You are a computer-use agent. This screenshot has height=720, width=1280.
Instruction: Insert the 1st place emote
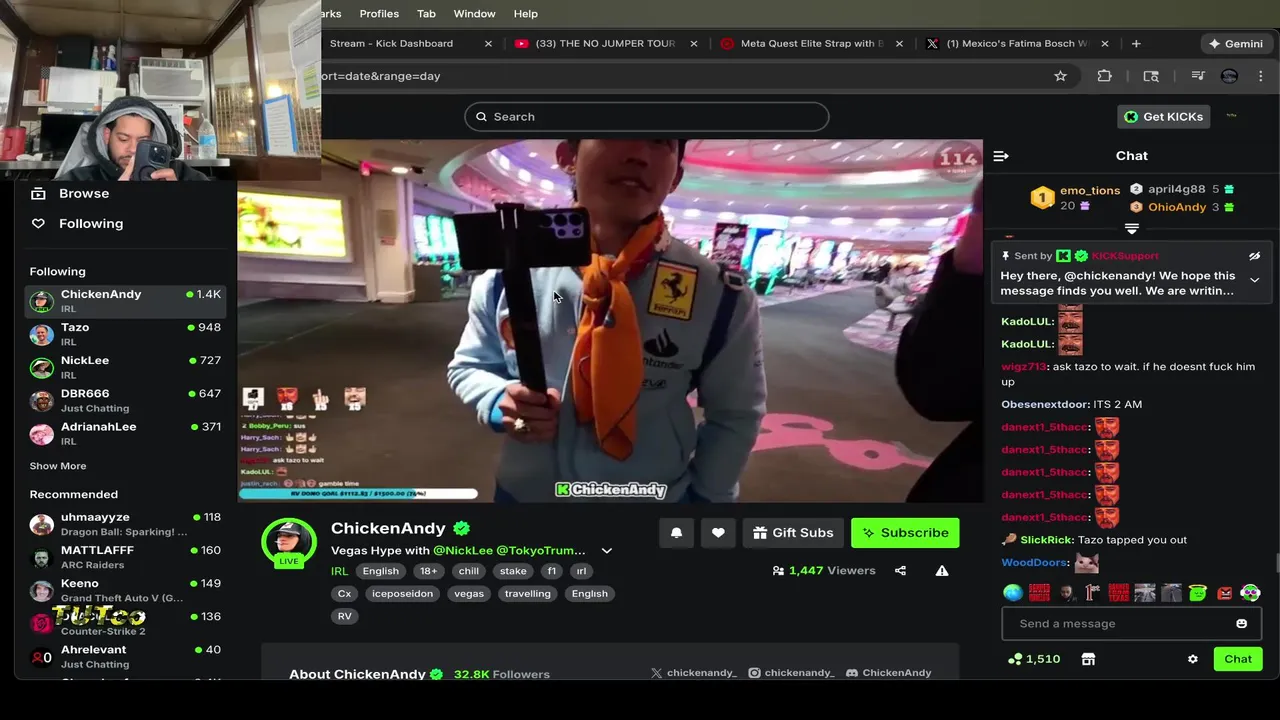coord(1092,593)
